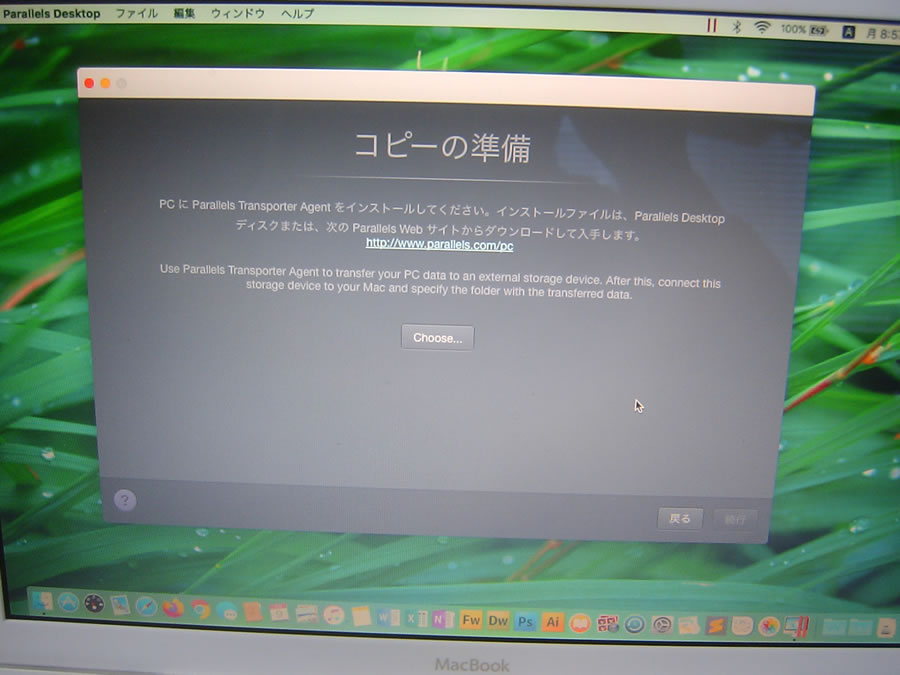The image size is (900, 675).
Task: Minimize the コピーの準備 window
Action: click(106, 84)
